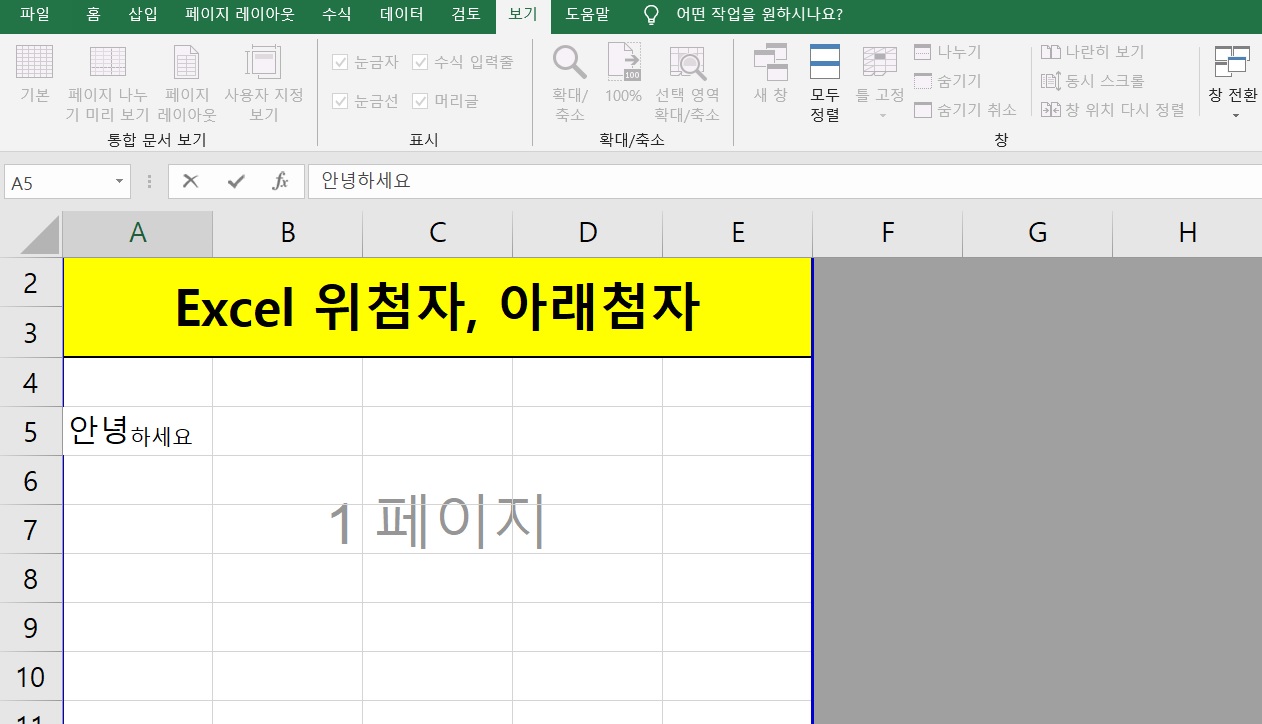
Task: Switch to the Review (검토) tab
Action: [x=466, y=15]
